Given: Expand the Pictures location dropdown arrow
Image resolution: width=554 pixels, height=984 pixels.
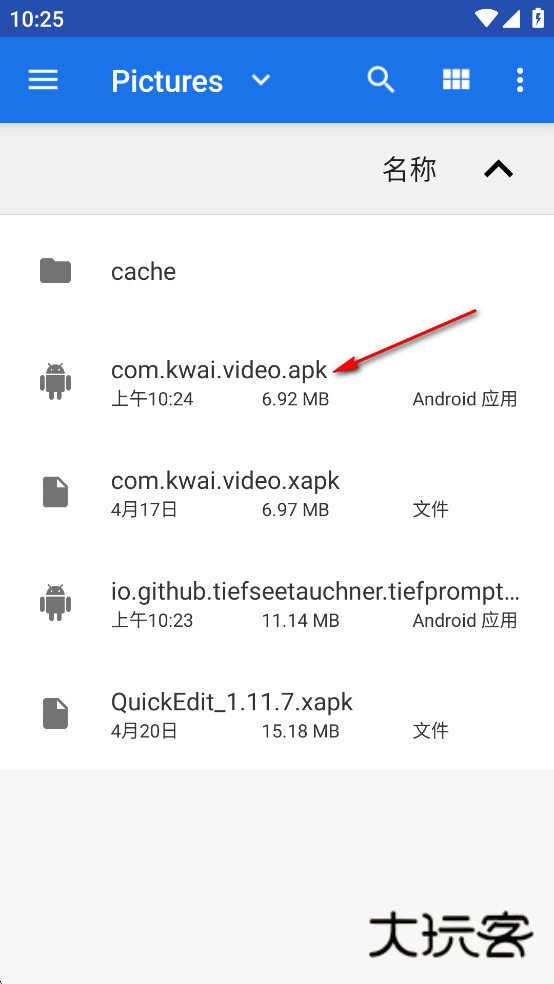Looking at the screenshot, I should (261, 80).
